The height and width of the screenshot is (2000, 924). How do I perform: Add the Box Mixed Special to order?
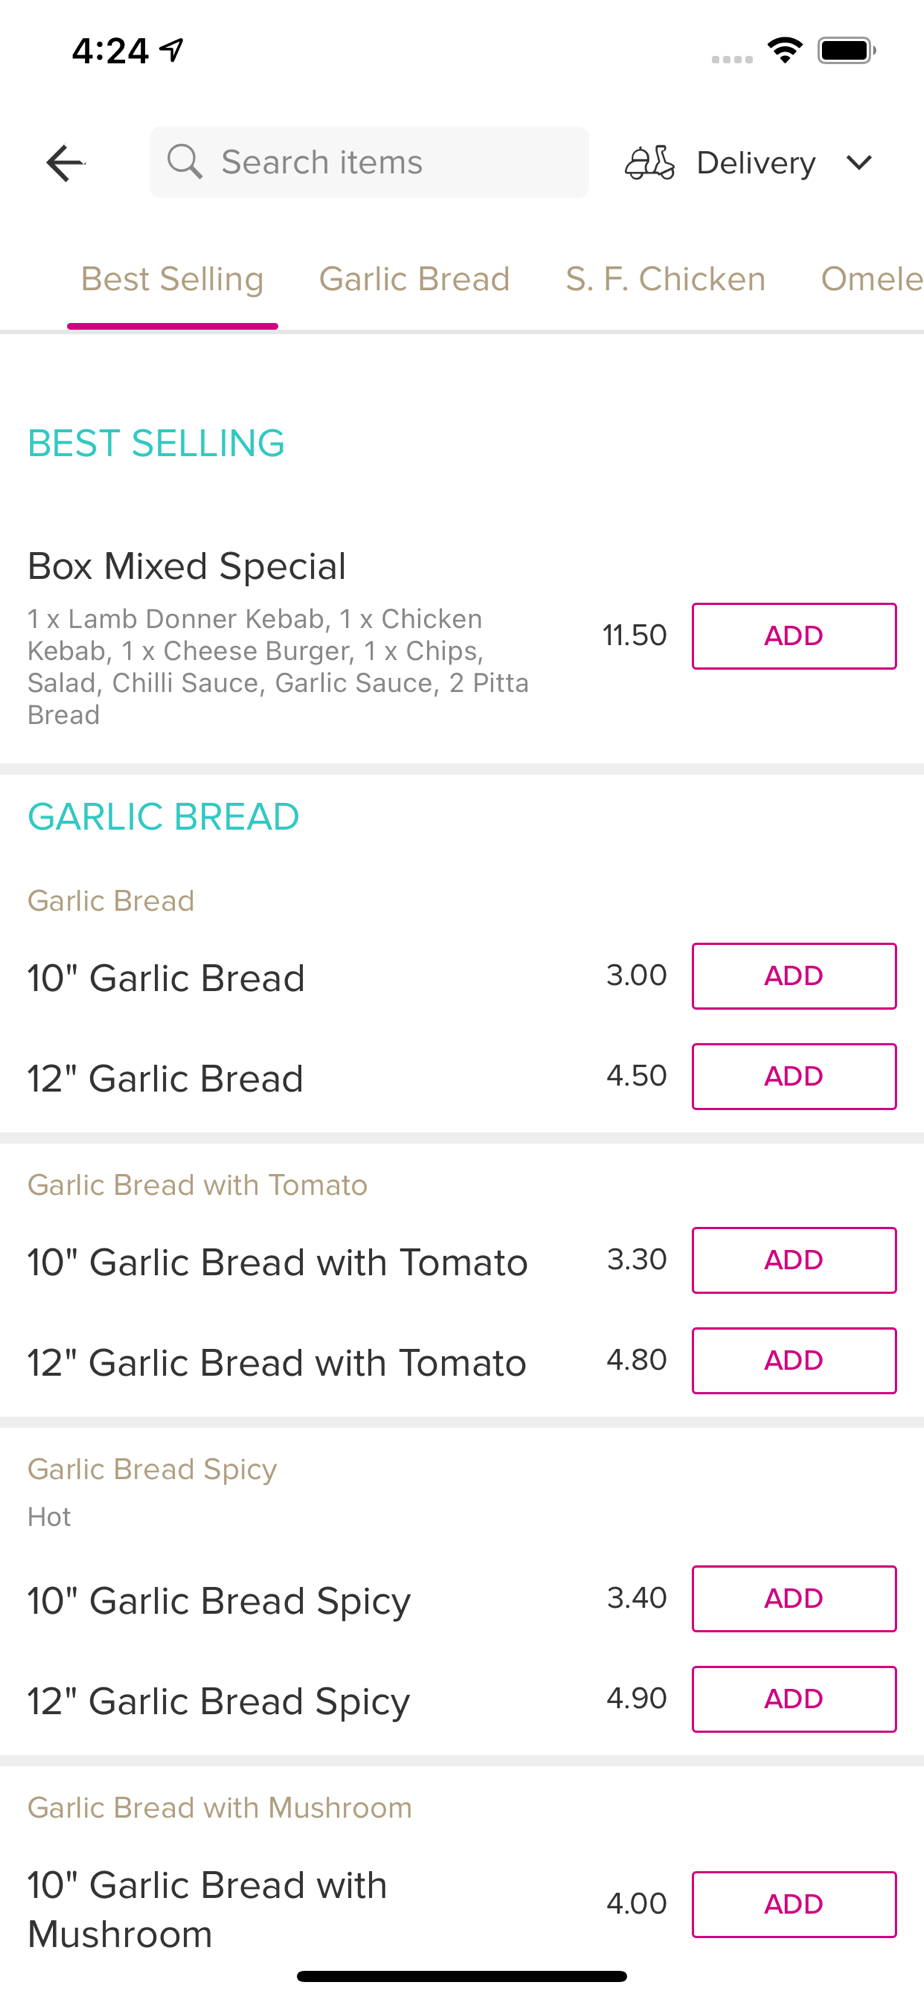[794, 636]
